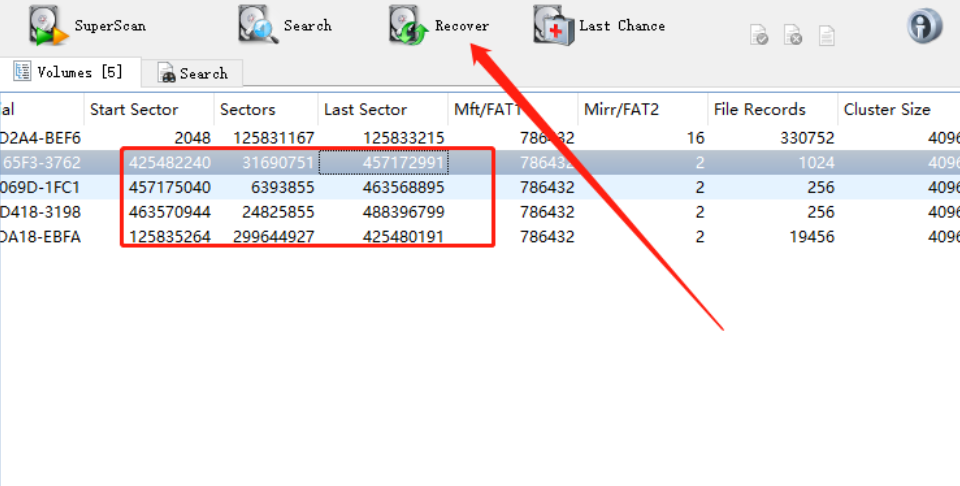The image size is (960, 486).
Task: Select the volume row D2A4-BEF6
Action: (x=480, y=138)
